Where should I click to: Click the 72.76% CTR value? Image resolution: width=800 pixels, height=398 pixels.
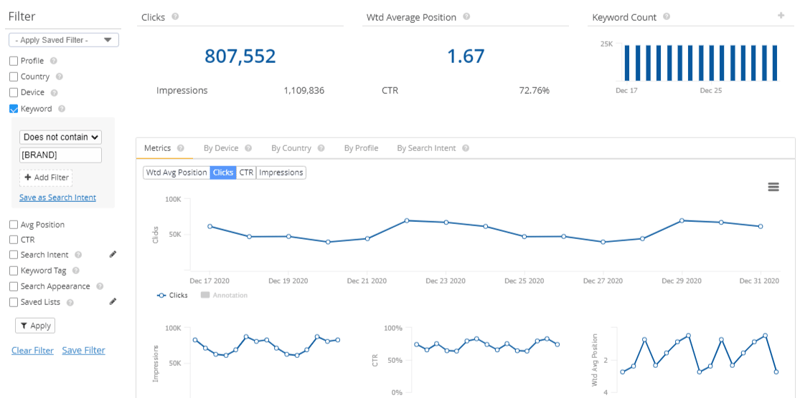(x=534, y=91)
